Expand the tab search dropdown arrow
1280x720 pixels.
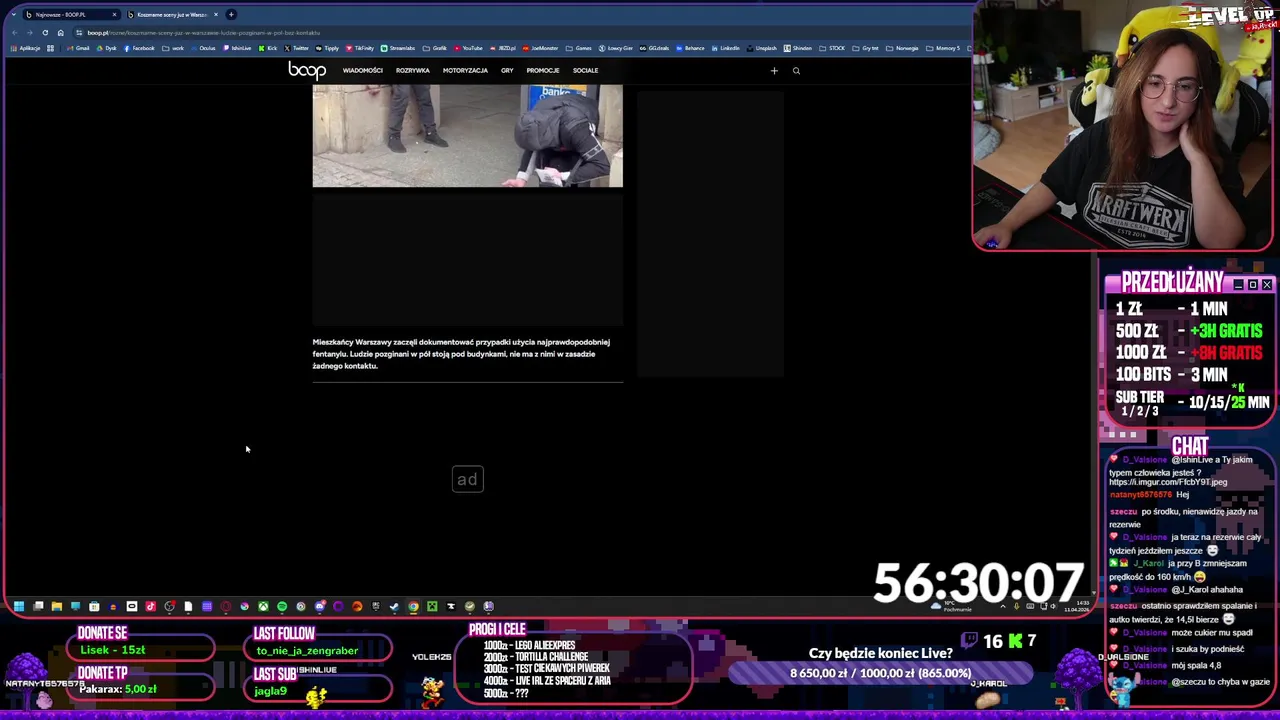12,14
